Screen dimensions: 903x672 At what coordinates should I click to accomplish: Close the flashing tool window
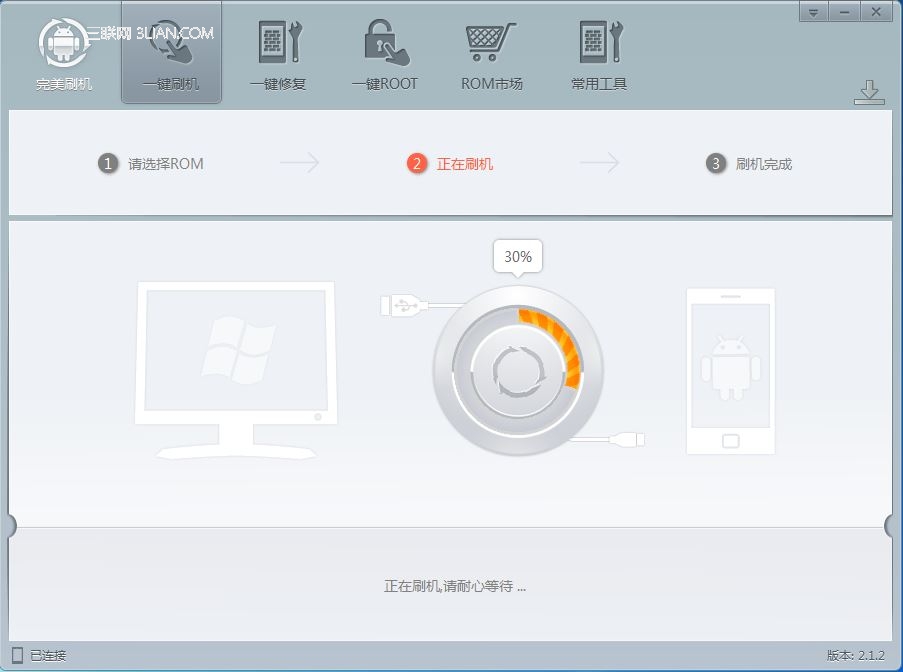click(876, 12)
